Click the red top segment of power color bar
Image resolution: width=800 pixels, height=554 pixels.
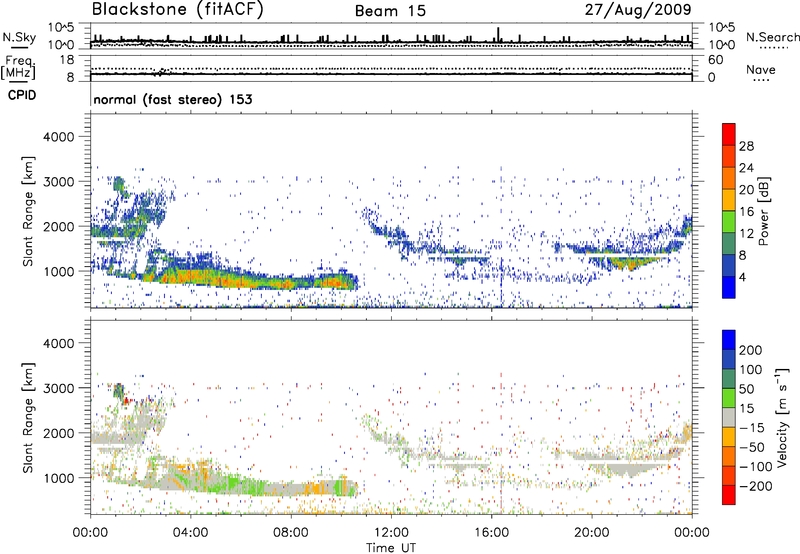pos(729,134)
